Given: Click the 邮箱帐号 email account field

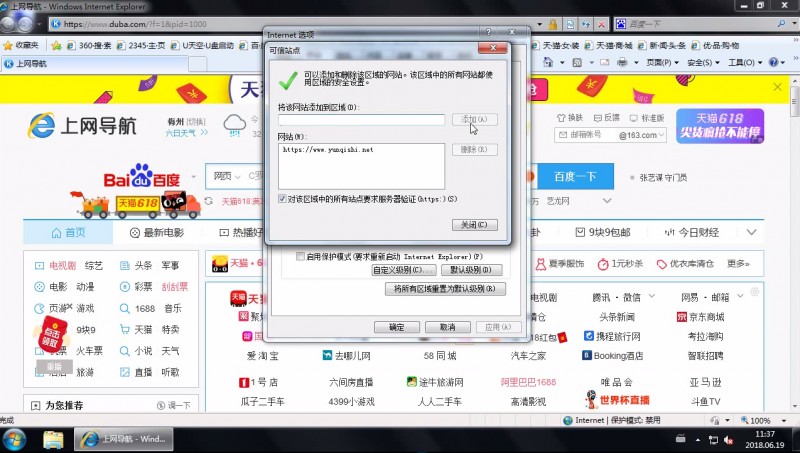Looking at the screenshot, I should coord(586,135).
